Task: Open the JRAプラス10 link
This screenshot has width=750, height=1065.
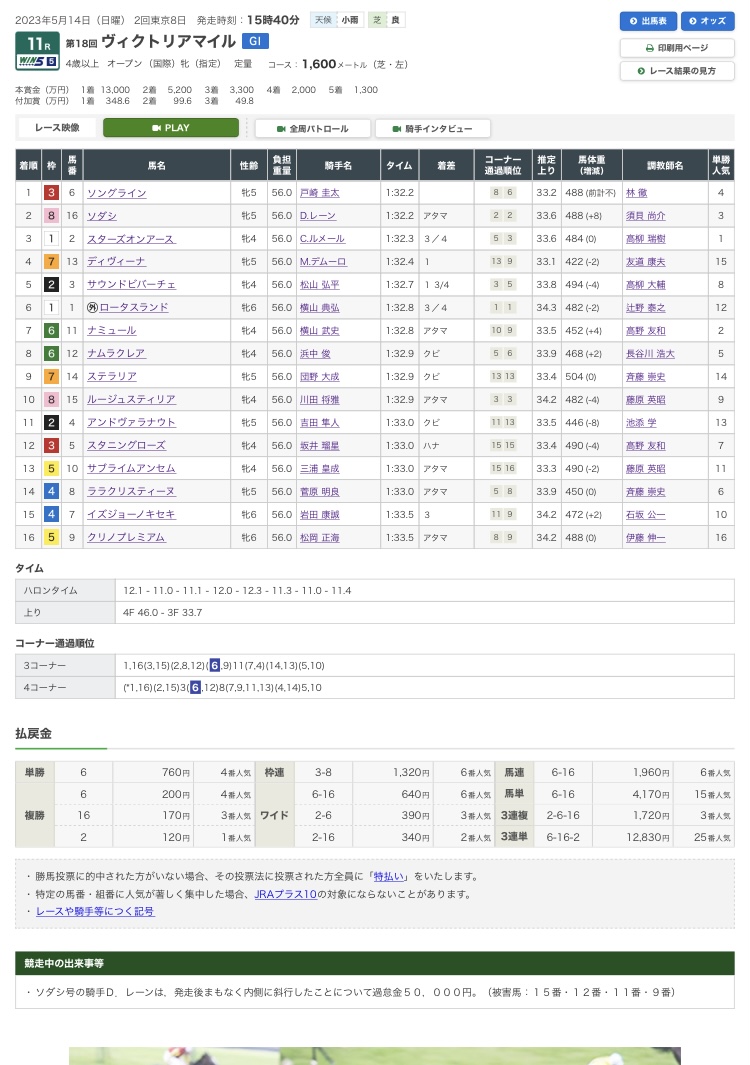Action: (x=286, y=894)
